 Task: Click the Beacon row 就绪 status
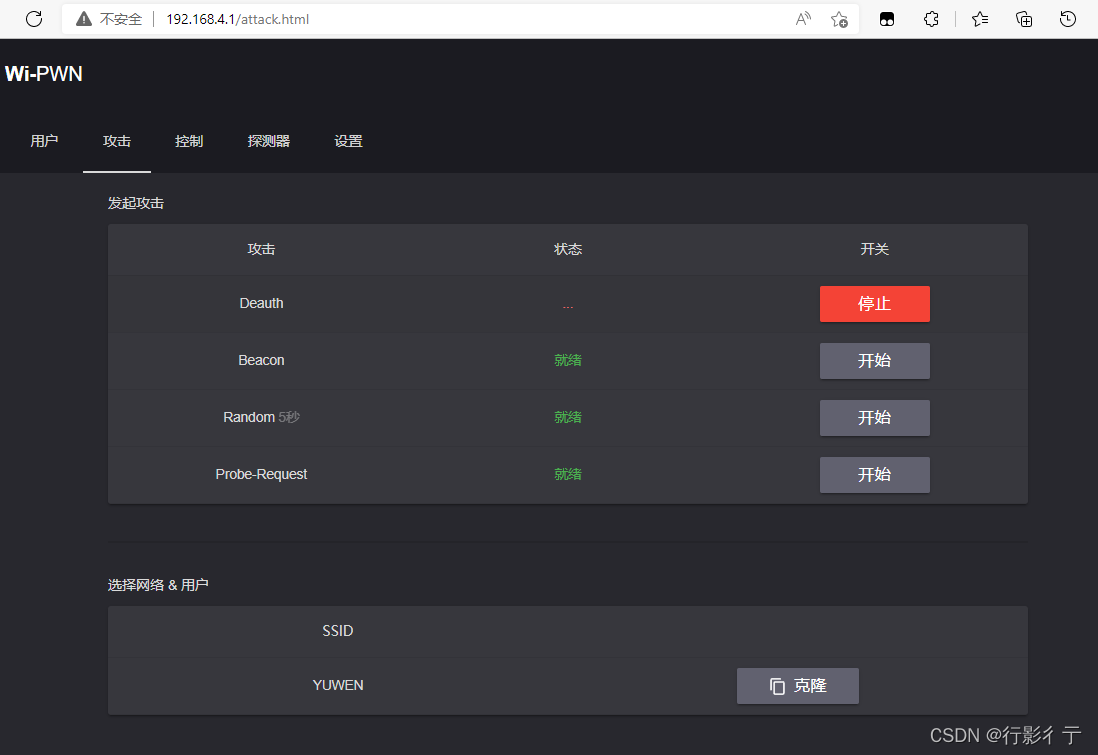pos(568,360)
